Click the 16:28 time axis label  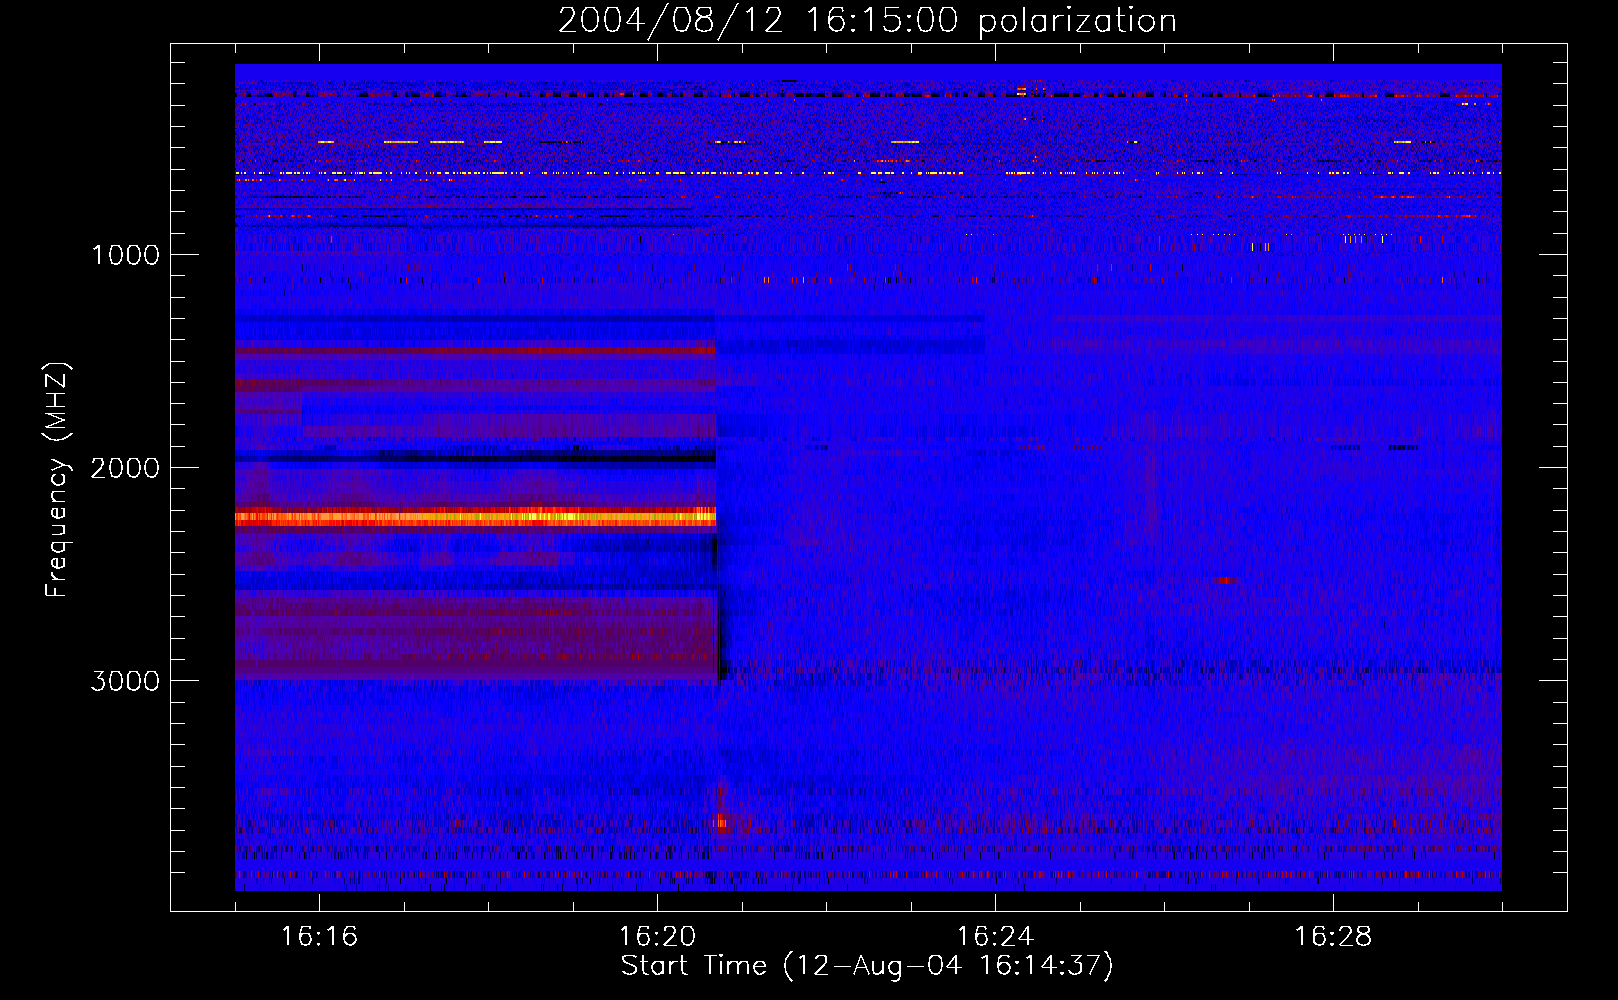(1333, 937)
